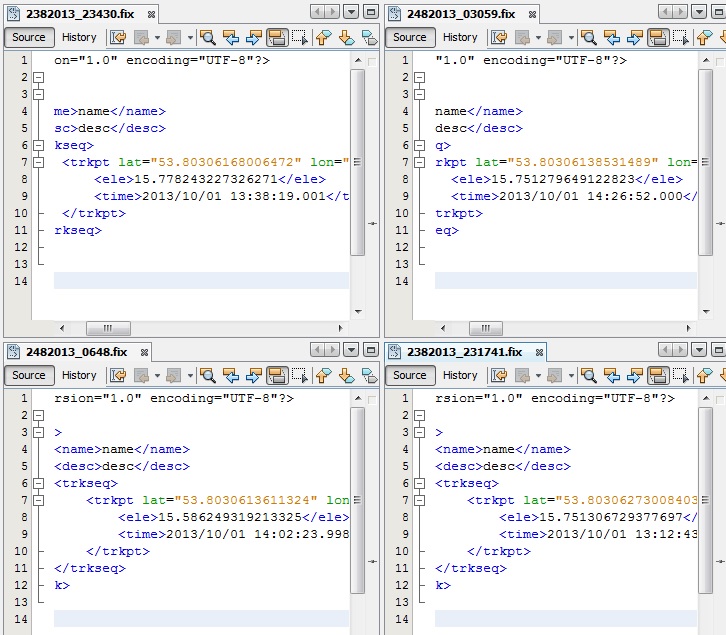The height and width of the screenshot is (635, 726).
Task: Click Source button in 2382013_231741.fix pane
Action: (409, 375)
